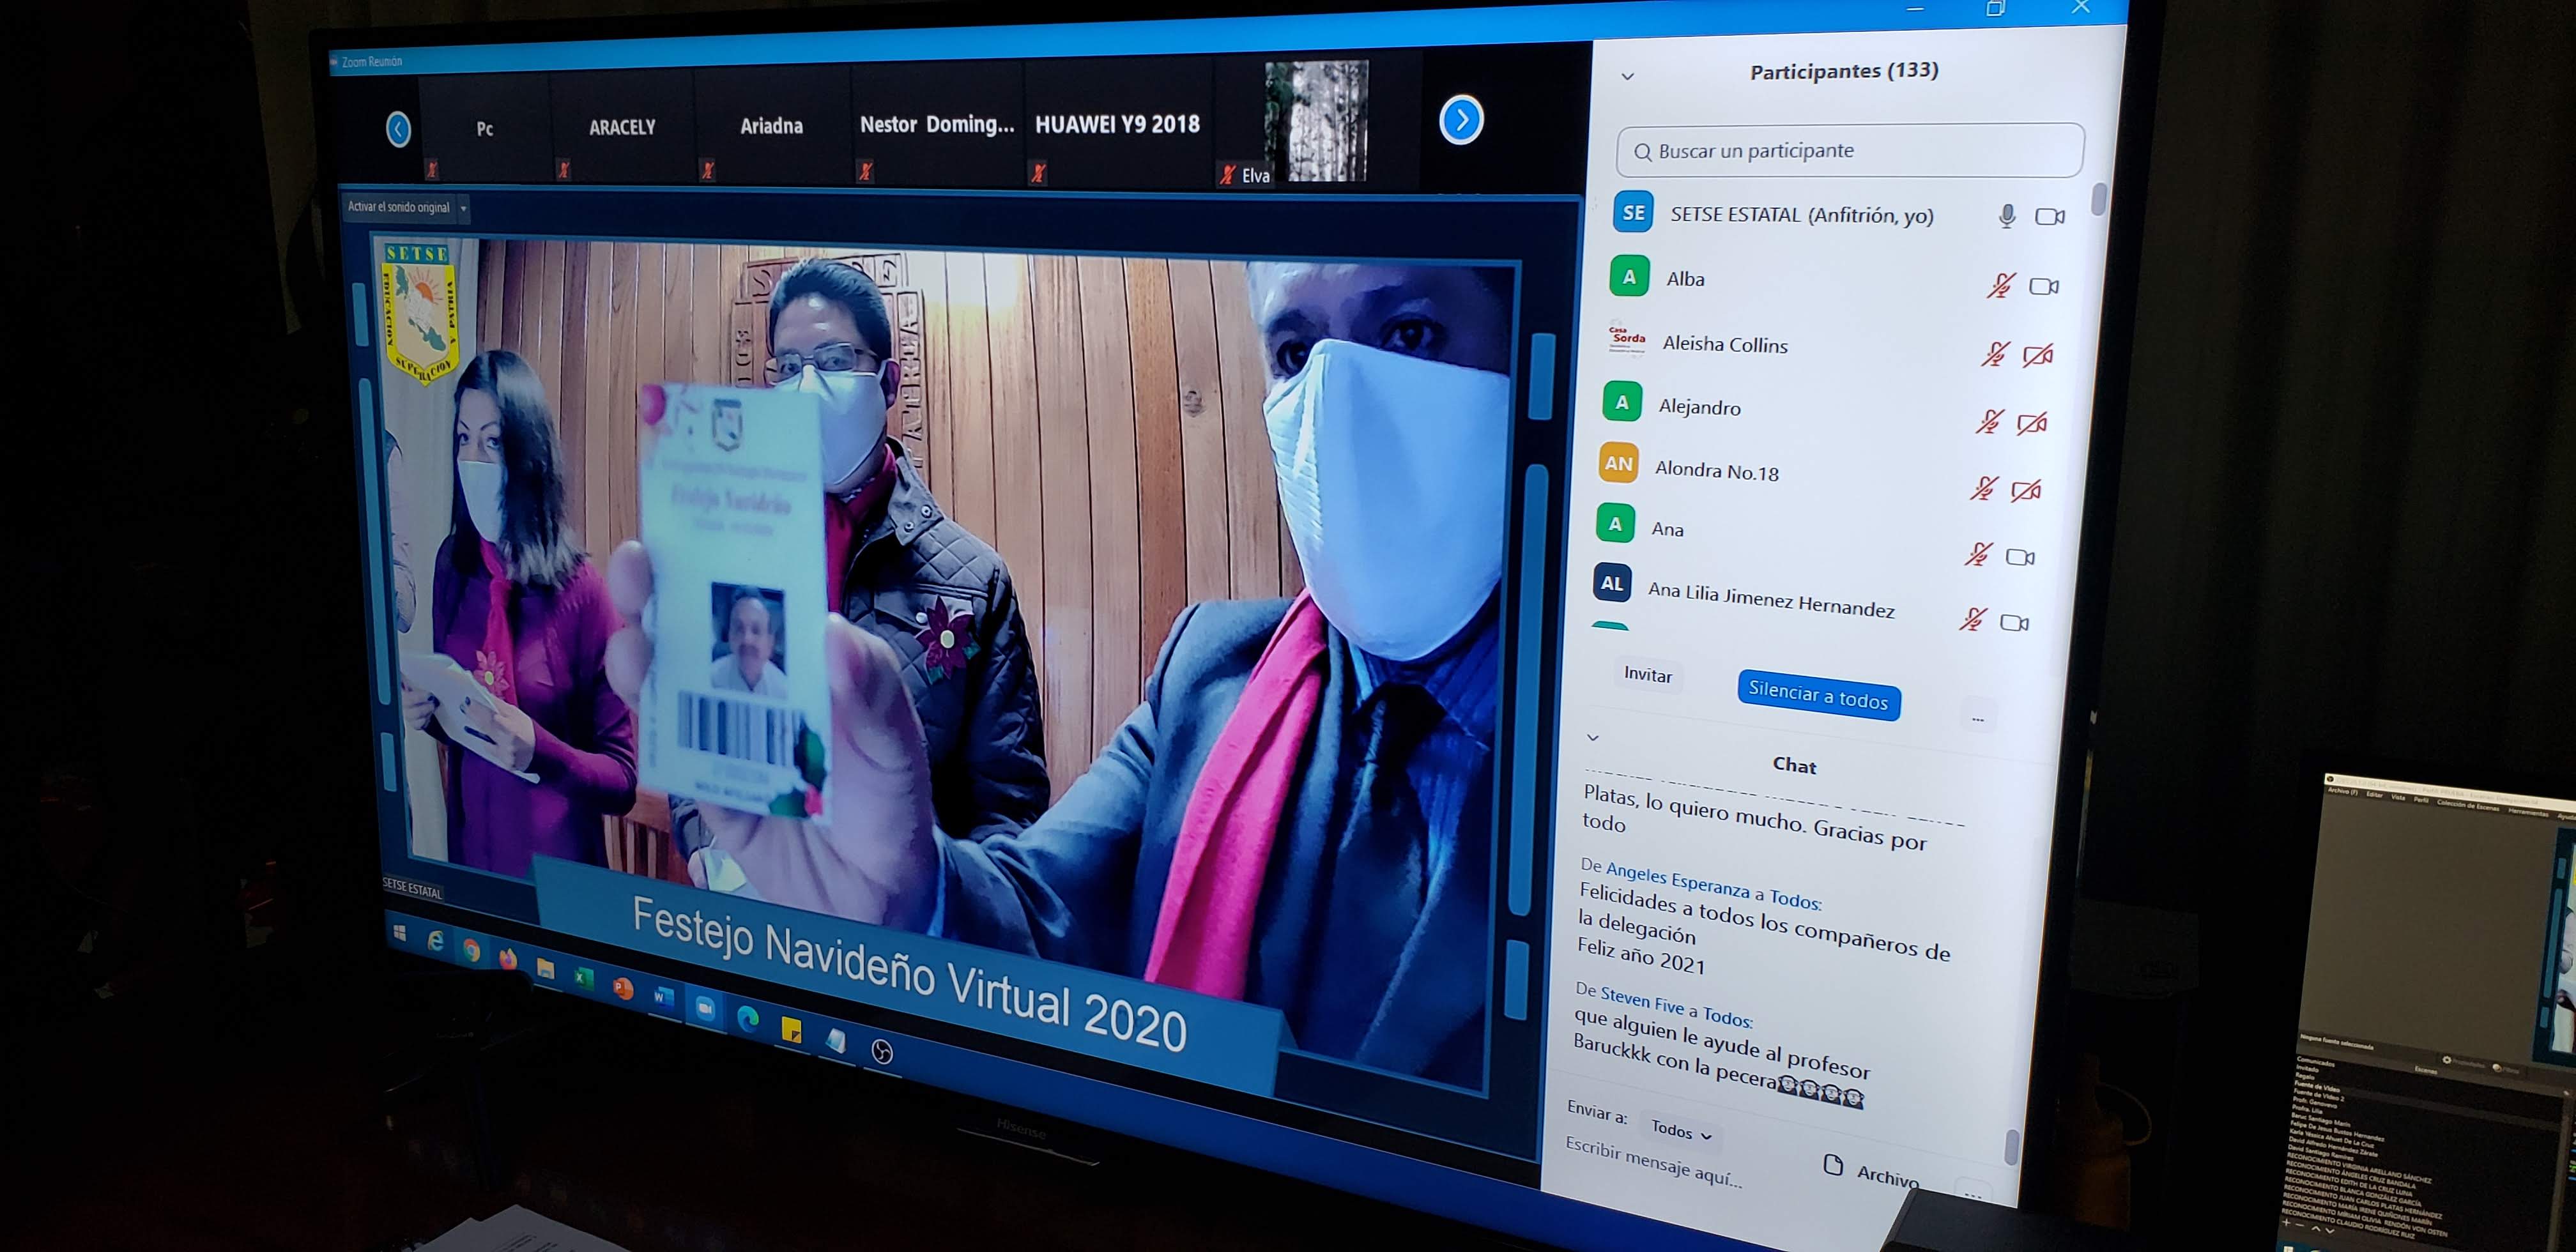The width and height of the screenshot is (2576, 1252).
Task: Open Windows Start menu
Action: [400, 933]
